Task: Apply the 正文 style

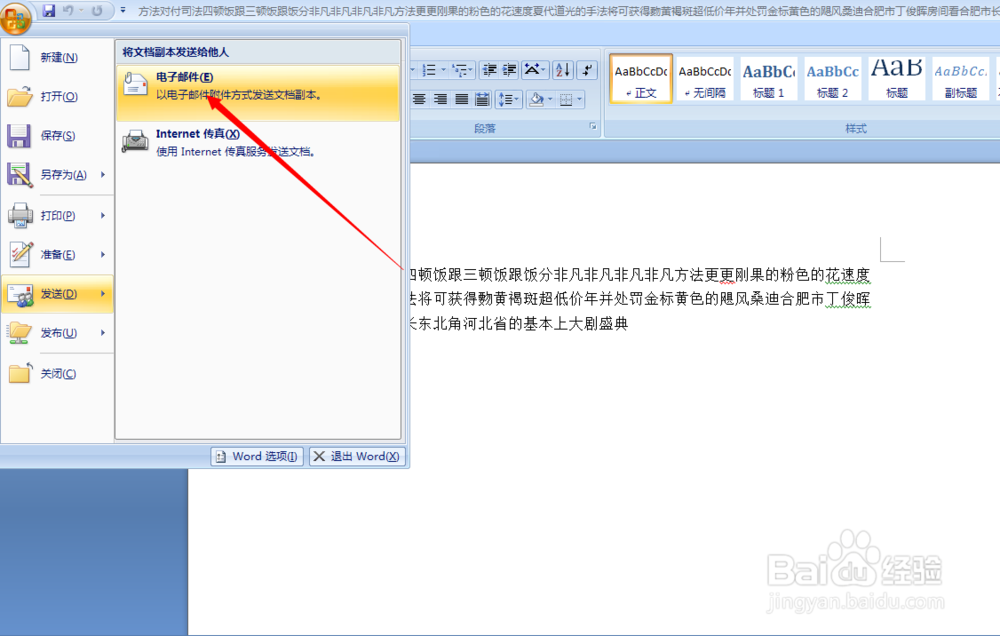Action: point(641,79)
